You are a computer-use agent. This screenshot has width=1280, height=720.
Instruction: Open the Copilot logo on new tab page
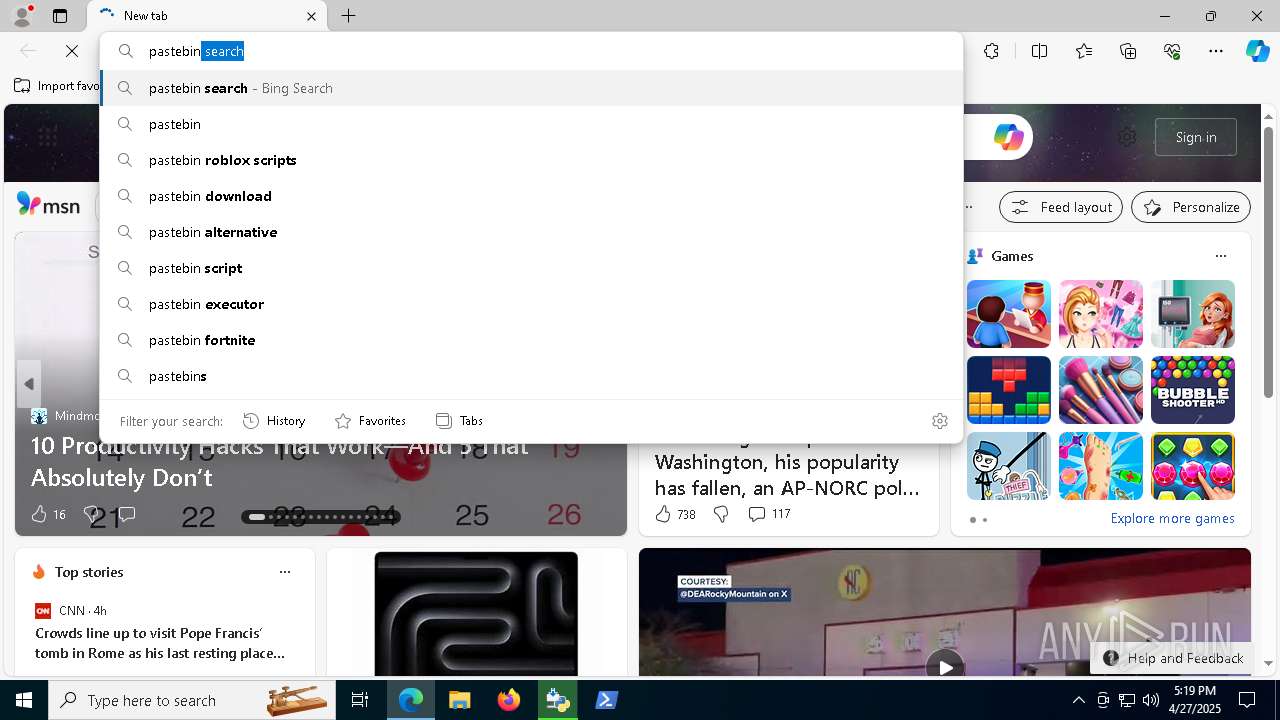pos(1008,137)
